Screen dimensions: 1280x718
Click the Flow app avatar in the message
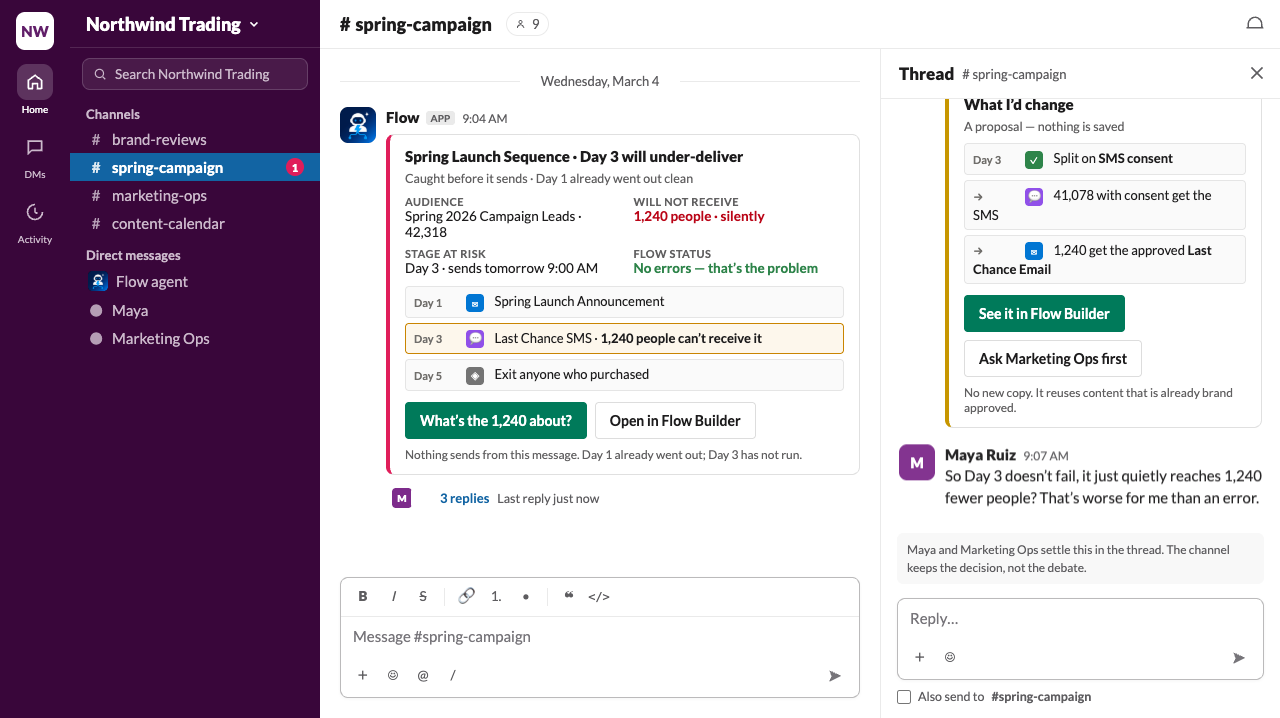[358, 125]
